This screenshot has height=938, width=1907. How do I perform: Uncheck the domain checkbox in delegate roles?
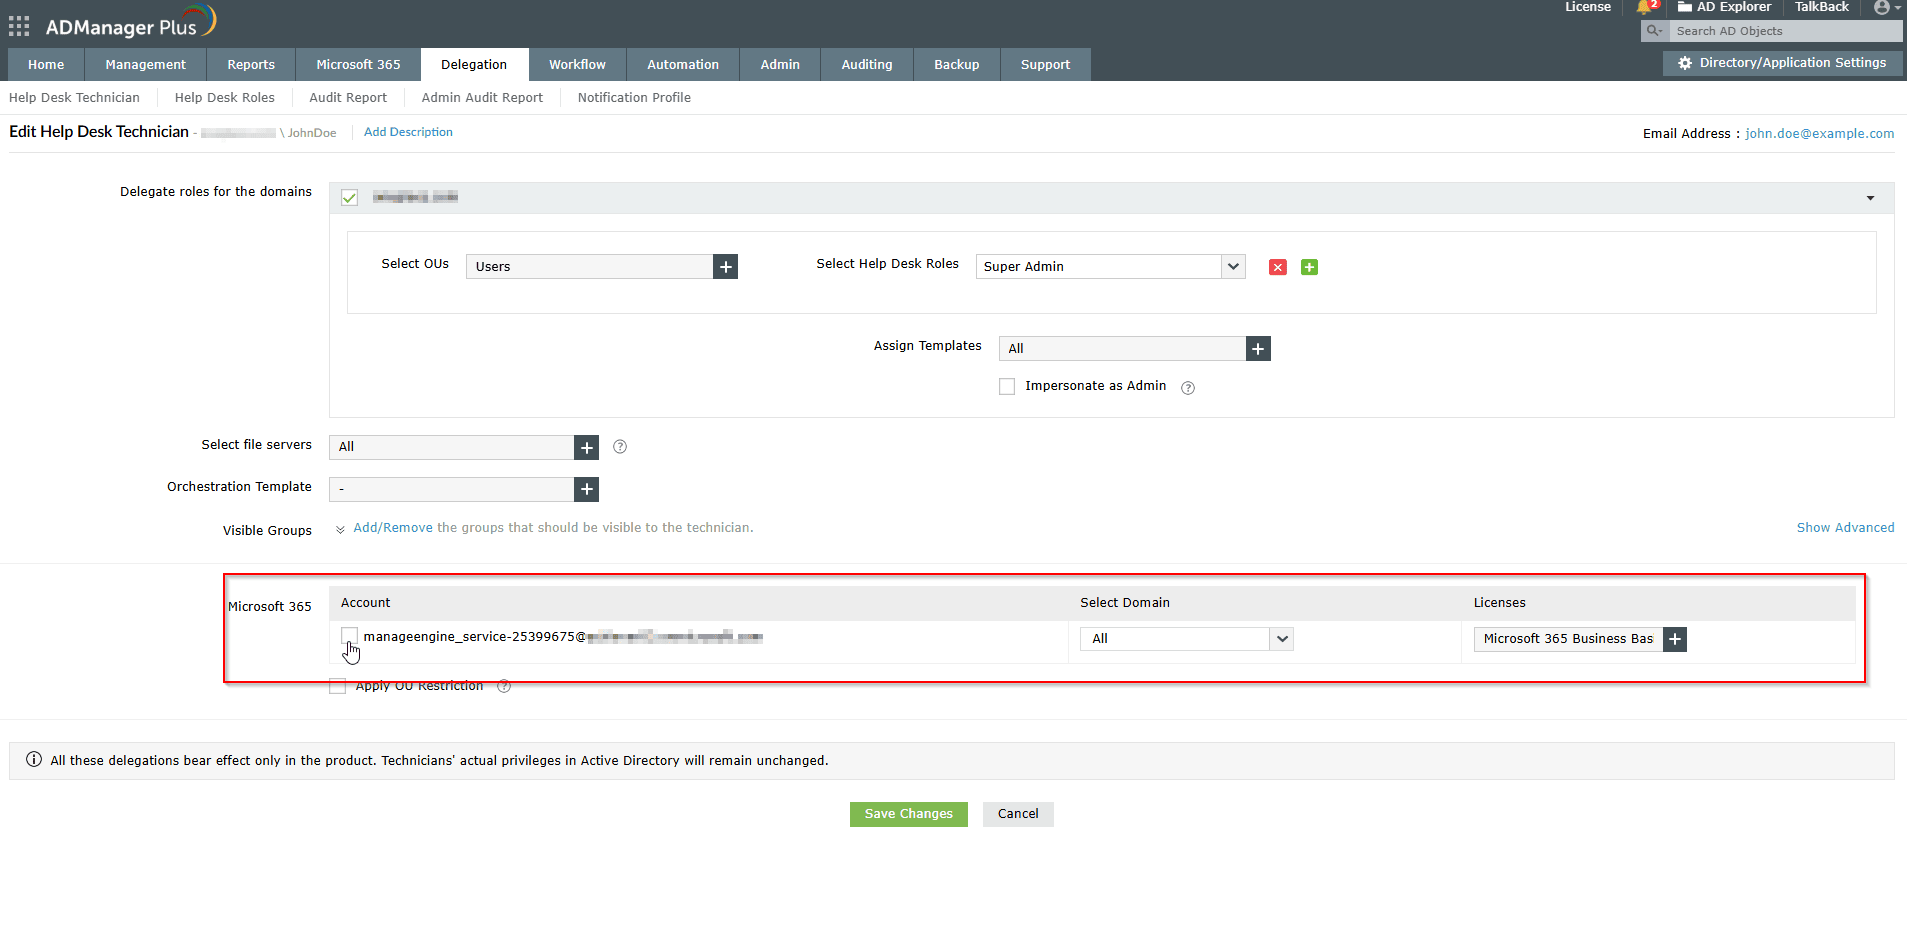[x=349, y=198]
